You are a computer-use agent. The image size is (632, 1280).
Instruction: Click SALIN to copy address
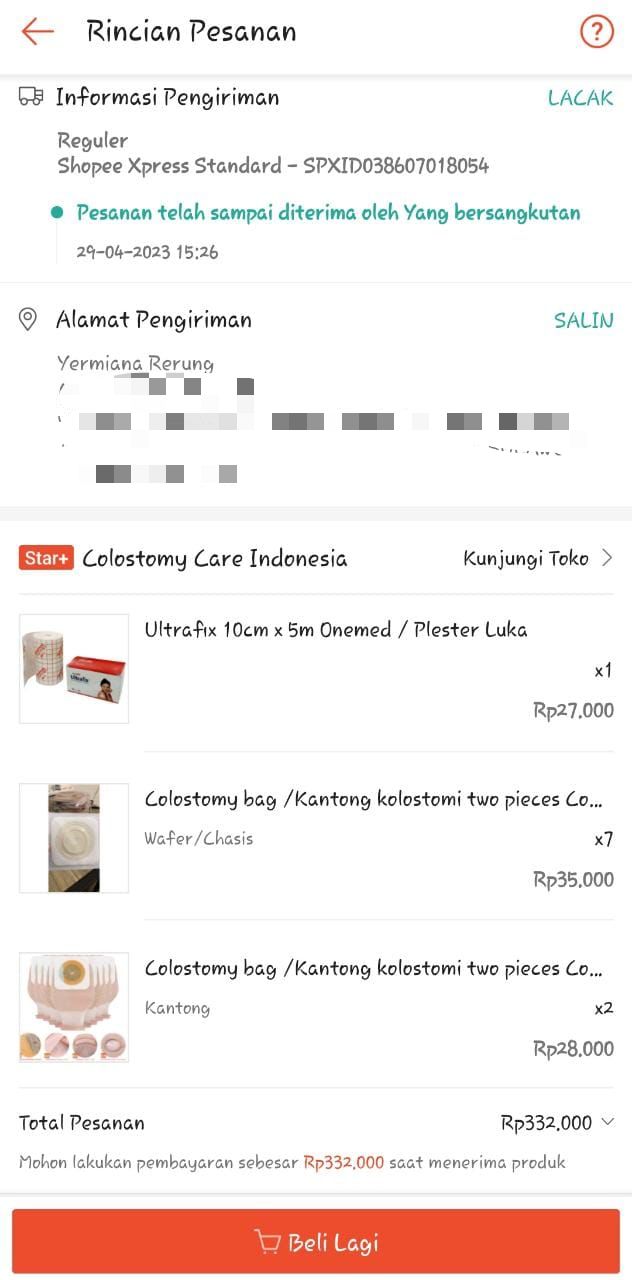tap(583, 320)
